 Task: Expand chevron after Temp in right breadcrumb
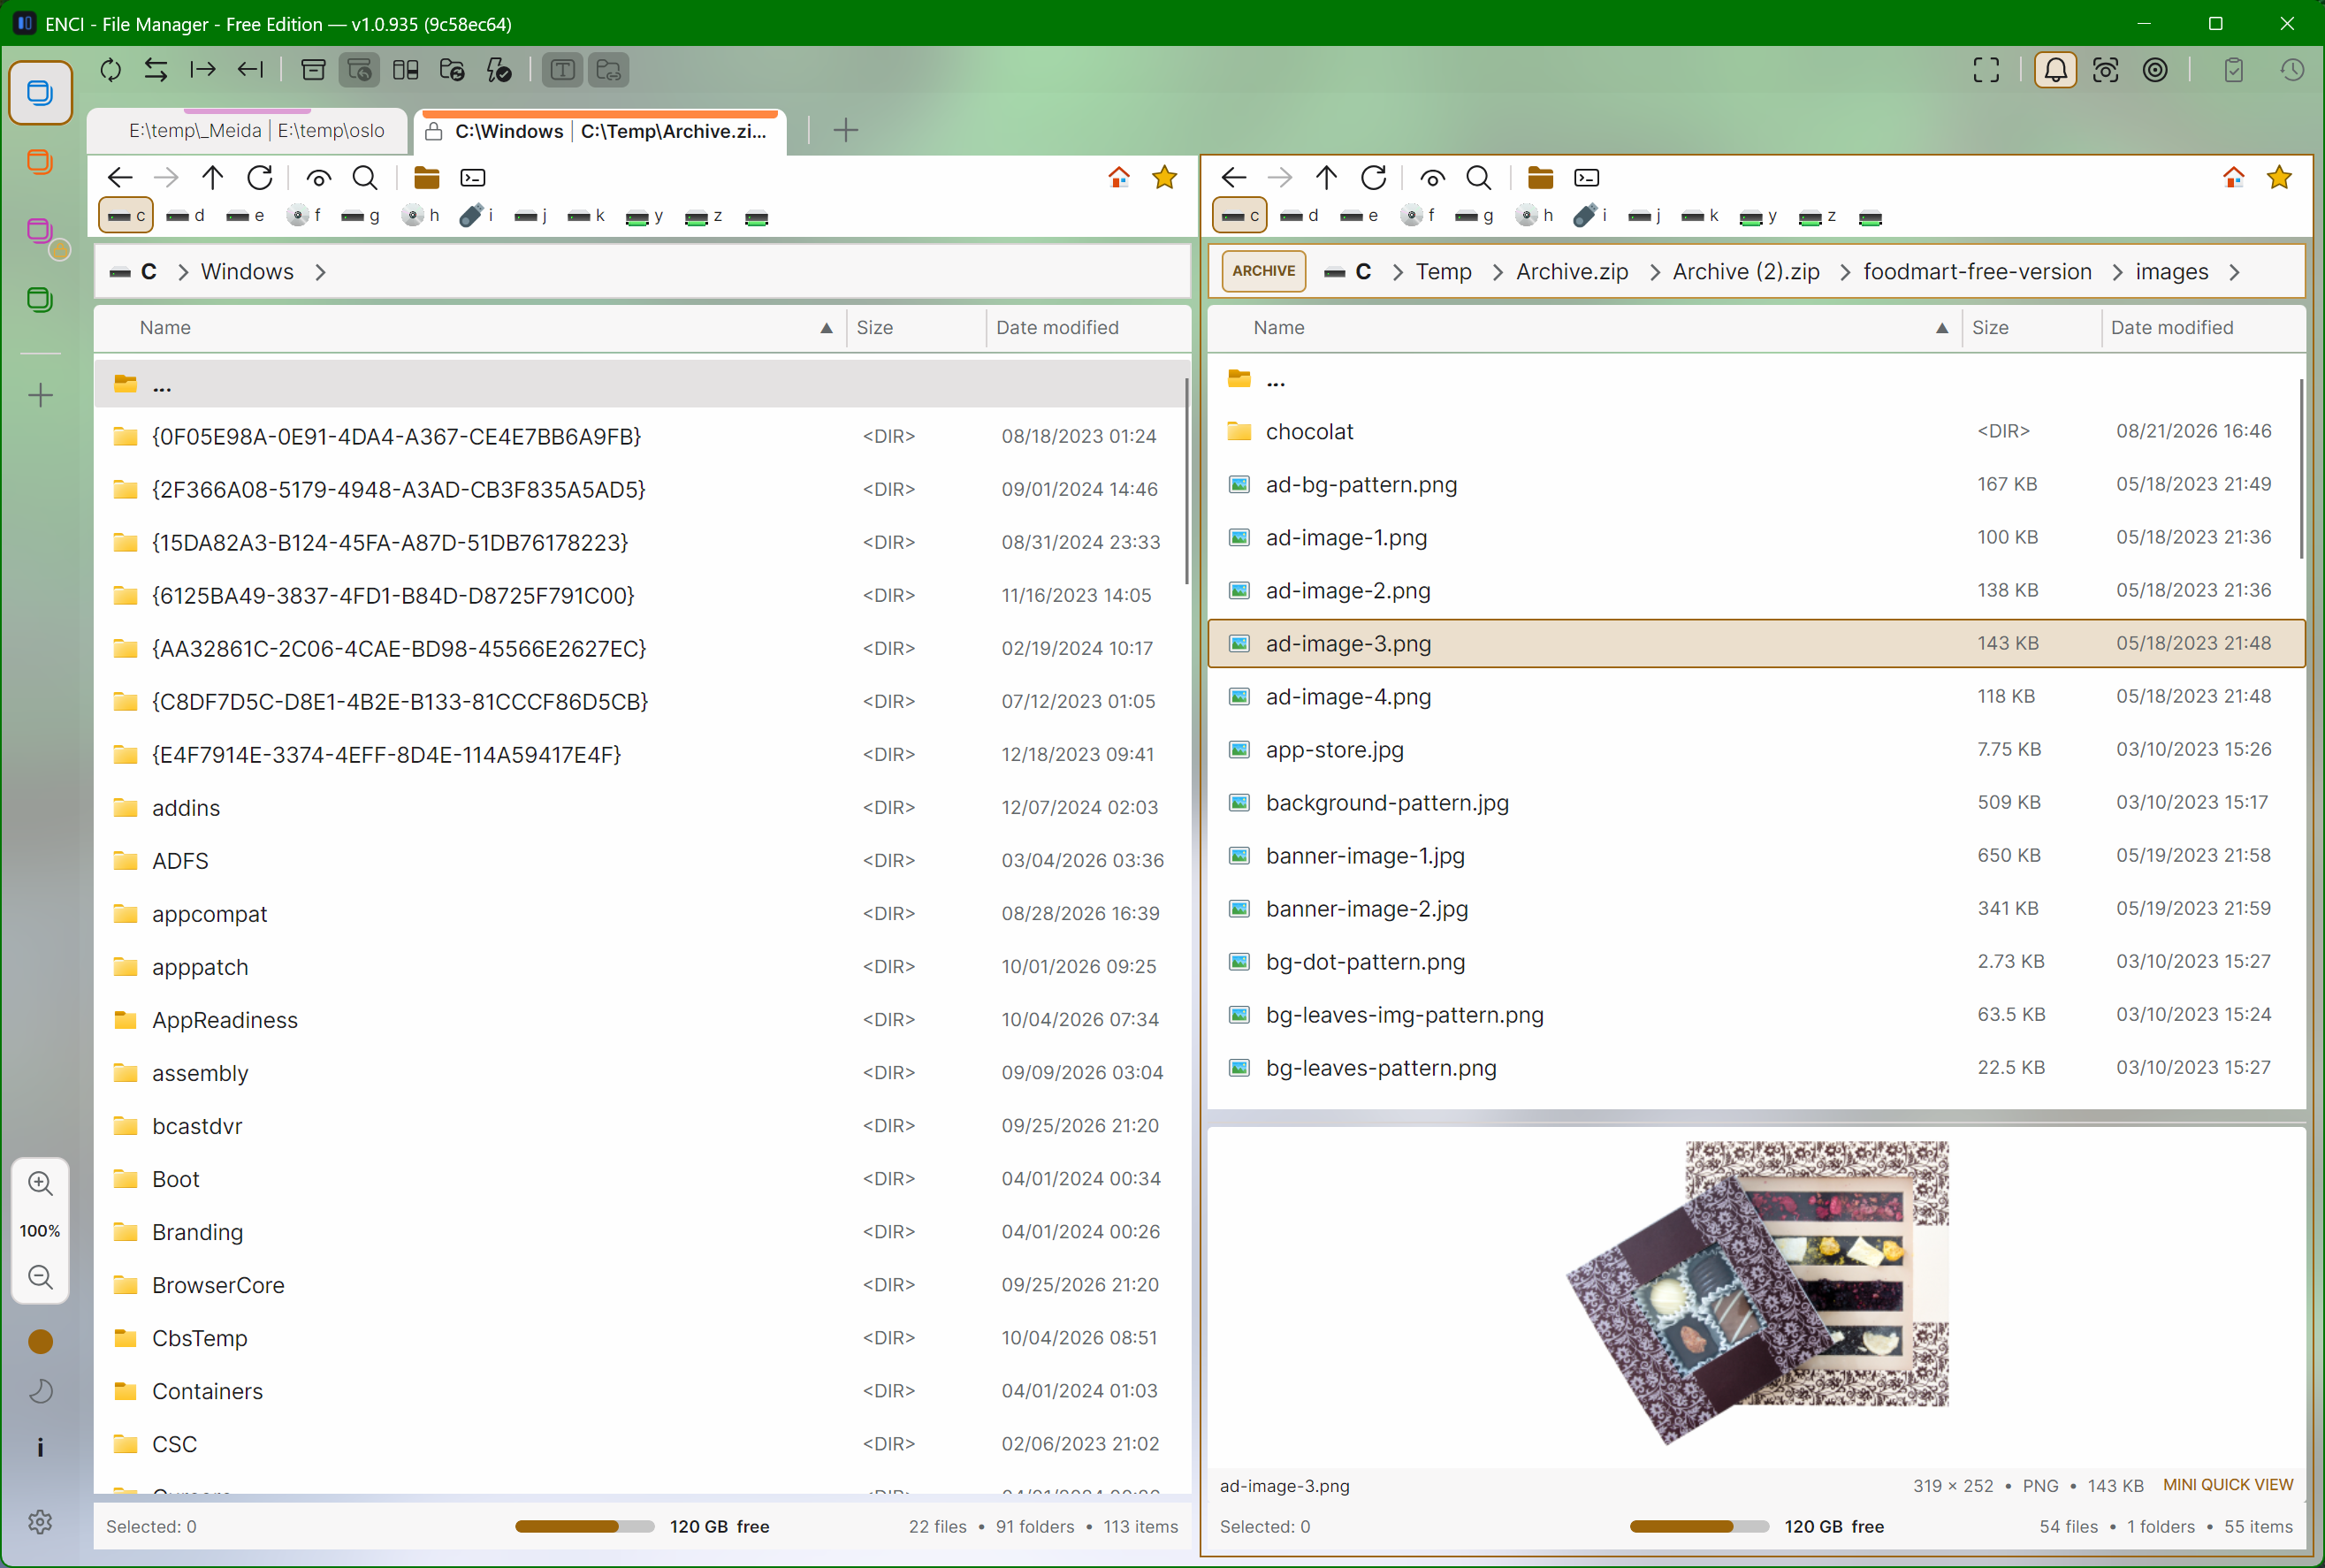pos(1497,272)
